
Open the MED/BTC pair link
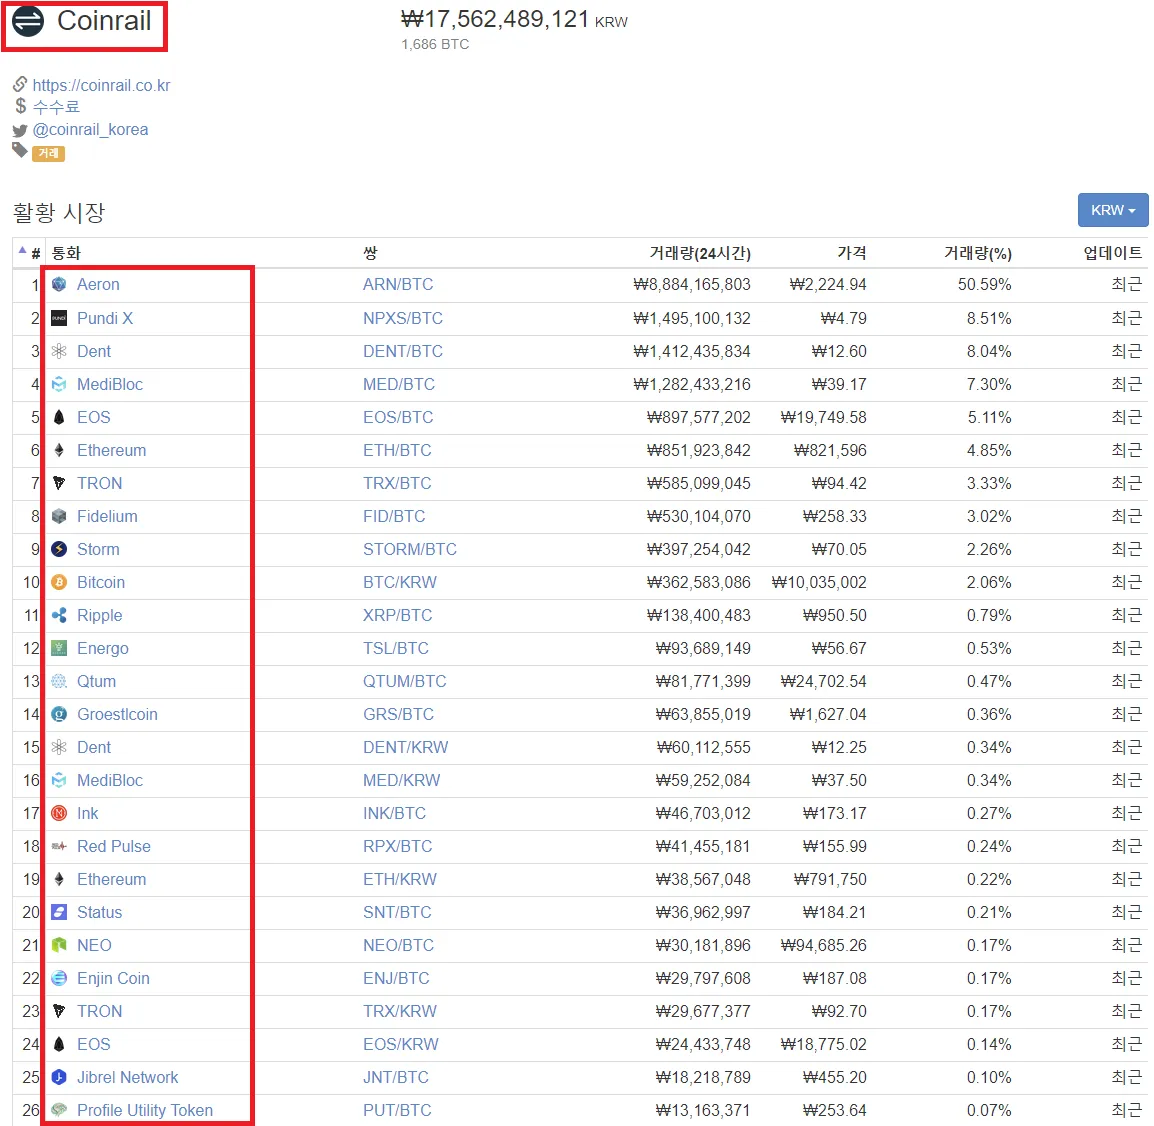[x=399, y=384]
